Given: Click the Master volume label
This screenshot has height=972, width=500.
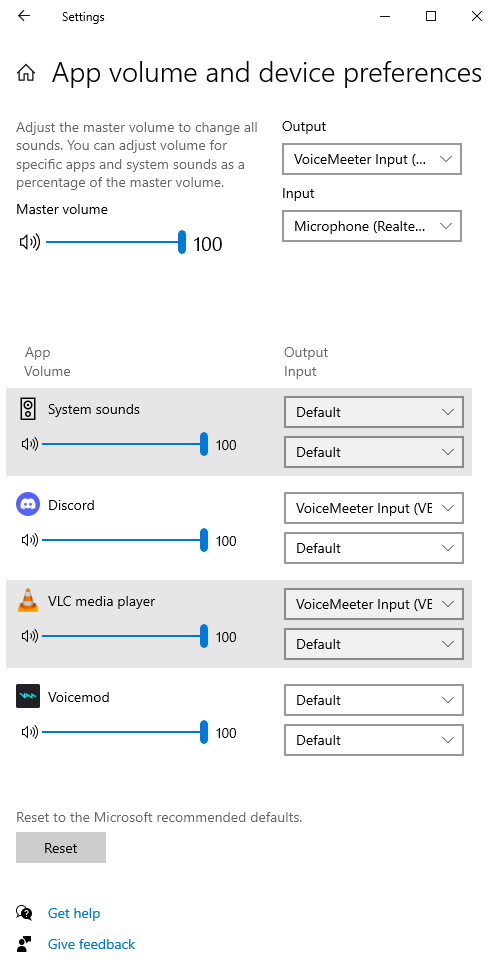Looking at the screenshot, I should click(62, 210).
